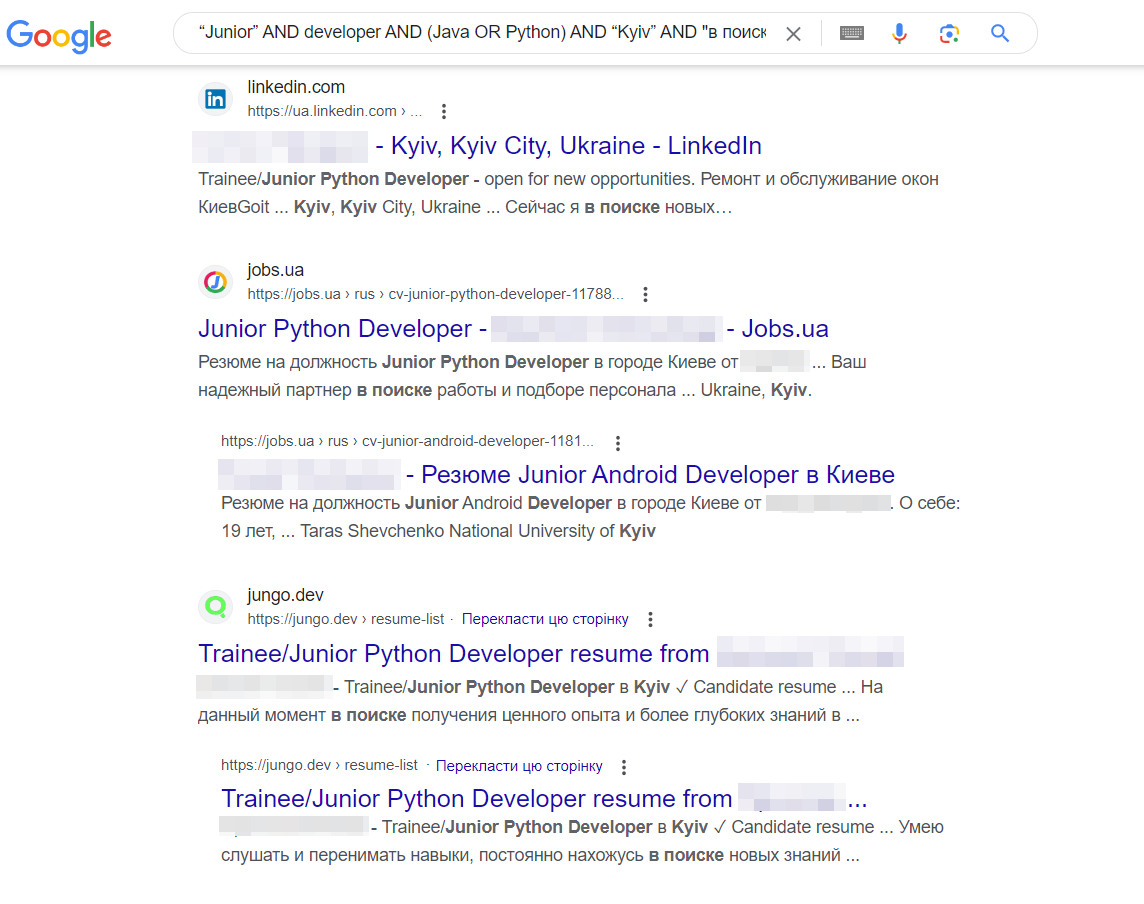Click the blue magnifier search button
Screen dimensions: 1144x904
pyautogui.click(x=1000, y=33)
